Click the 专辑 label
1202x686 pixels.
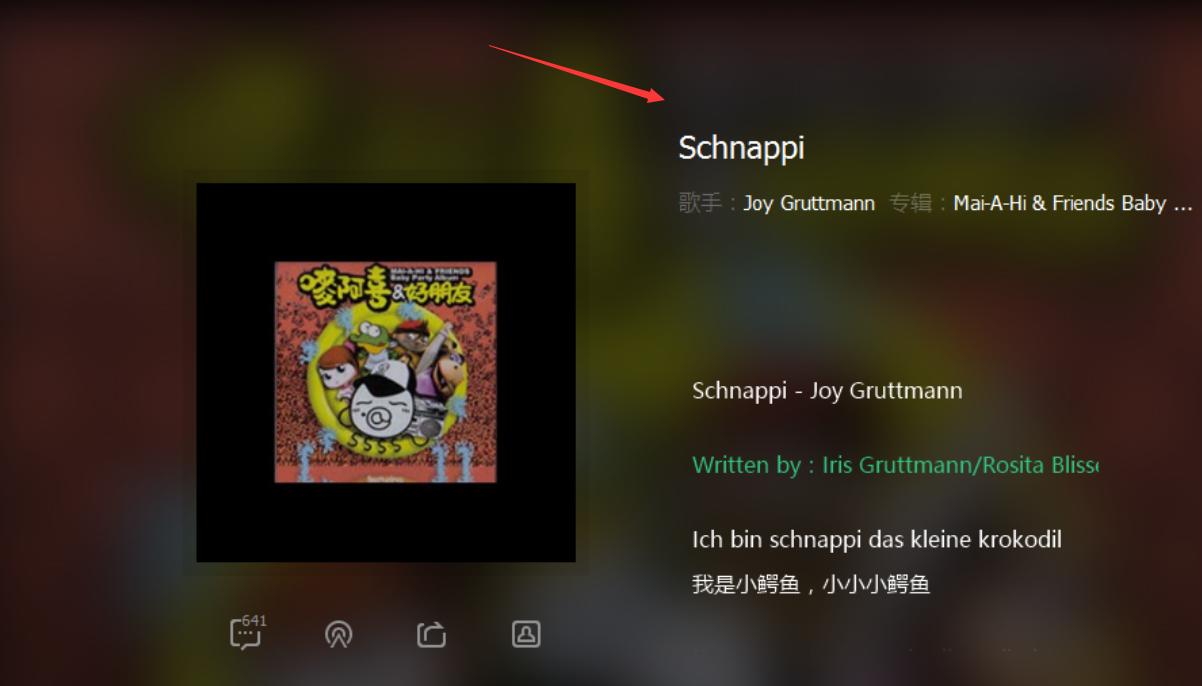911,203
